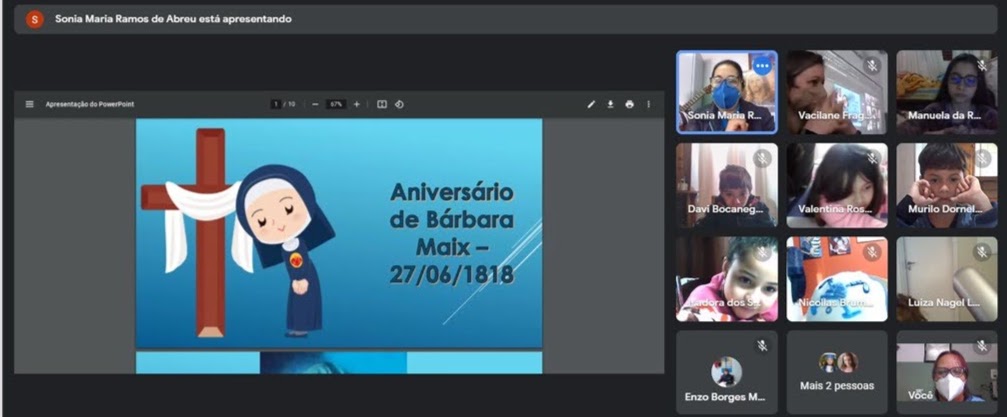This screenshot has width=1007, height=417.
Task: Click Manuela's muted microphone indicator
Action: tap(982, 66)
